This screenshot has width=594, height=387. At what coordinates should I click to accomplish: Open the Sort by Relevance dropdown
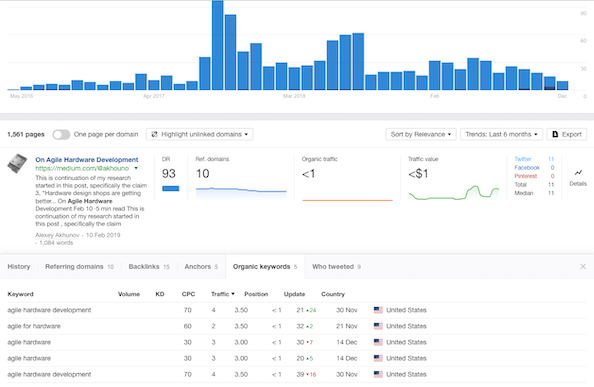point(421,134)
